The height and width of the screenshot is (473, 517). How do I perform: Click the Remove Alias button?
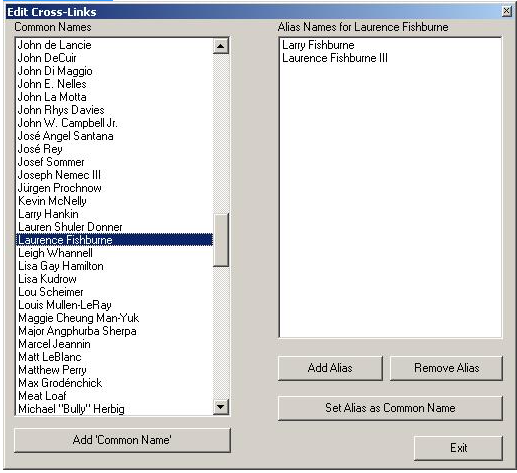446,368
